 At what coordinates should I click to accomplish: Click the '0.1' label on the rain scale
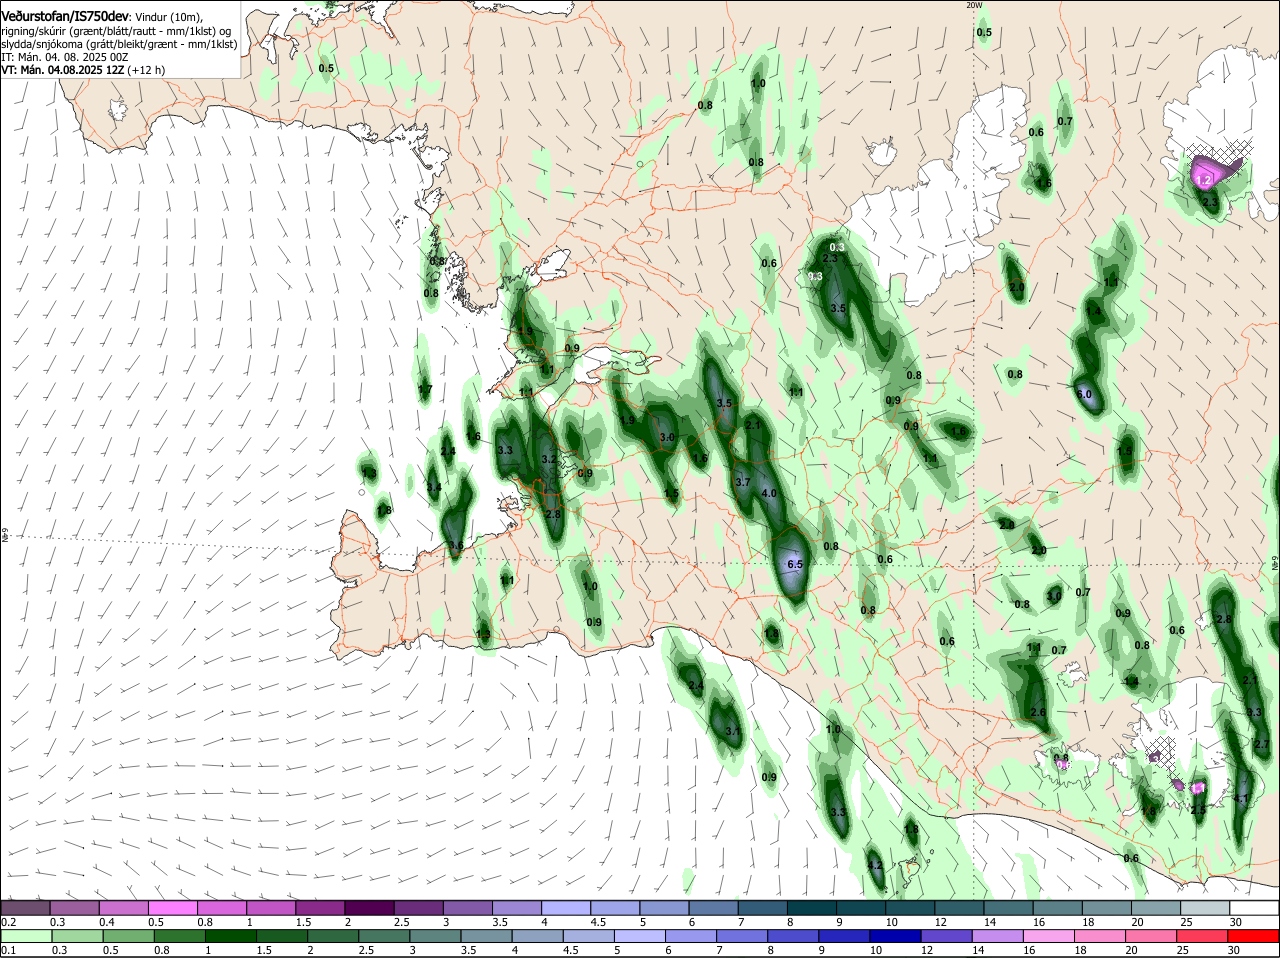[8, 950]
